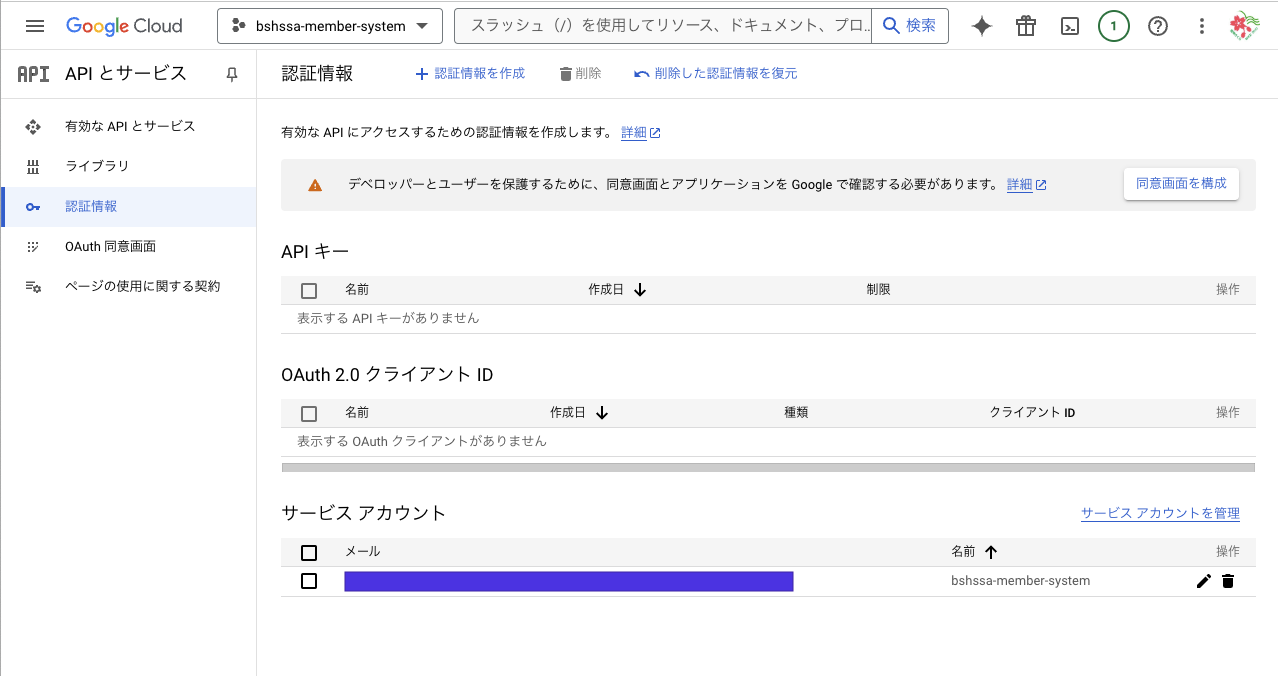Click the horizontal scrollbar under OAuth table
Viewport: 1278px width, 676px height.
(767, 467)
